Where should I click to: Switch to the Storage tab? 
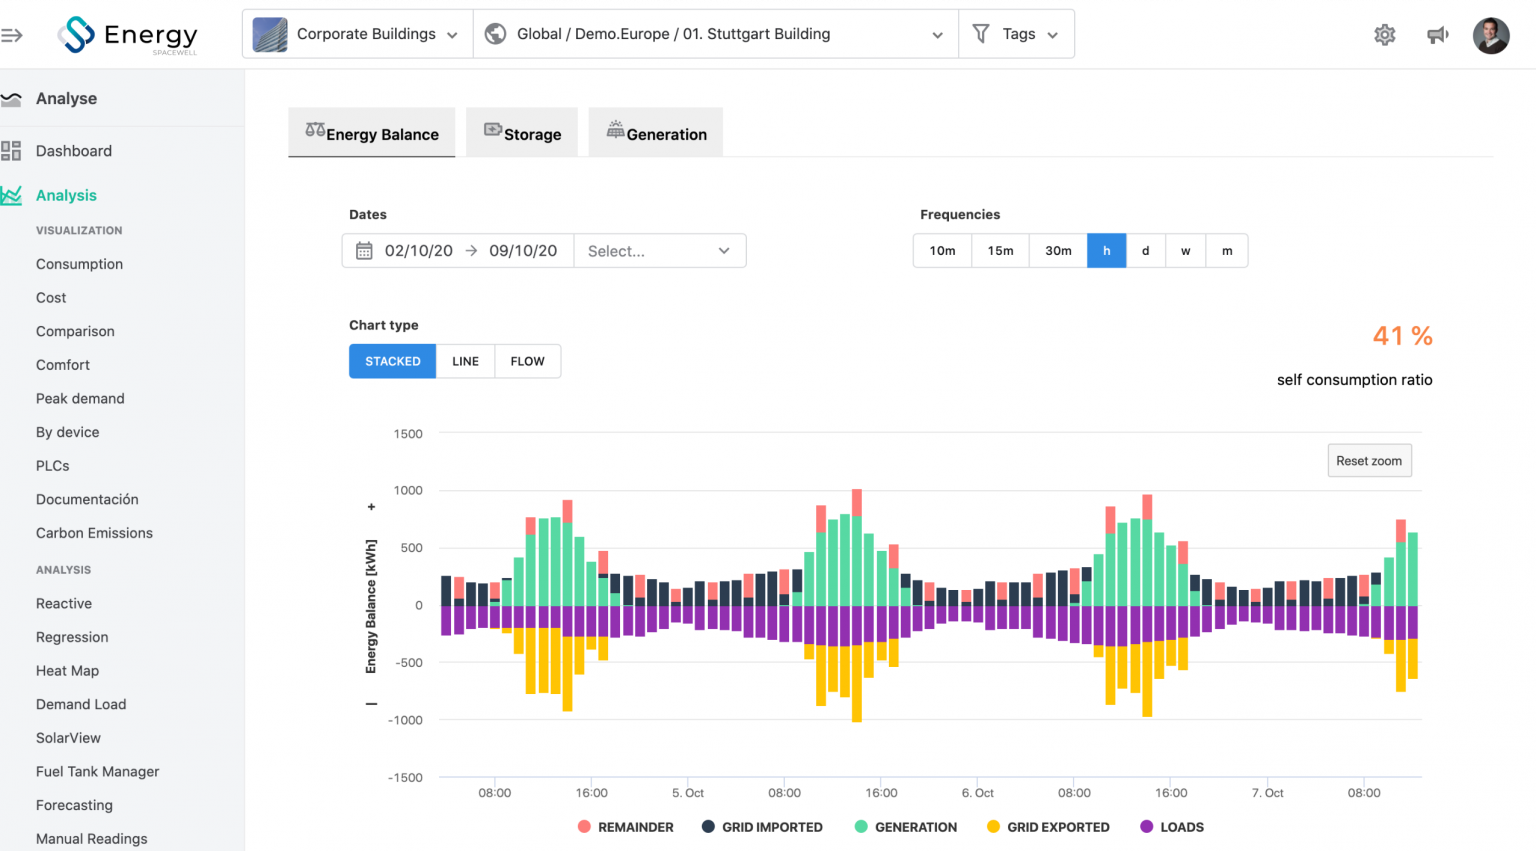(x=522, y=133)
